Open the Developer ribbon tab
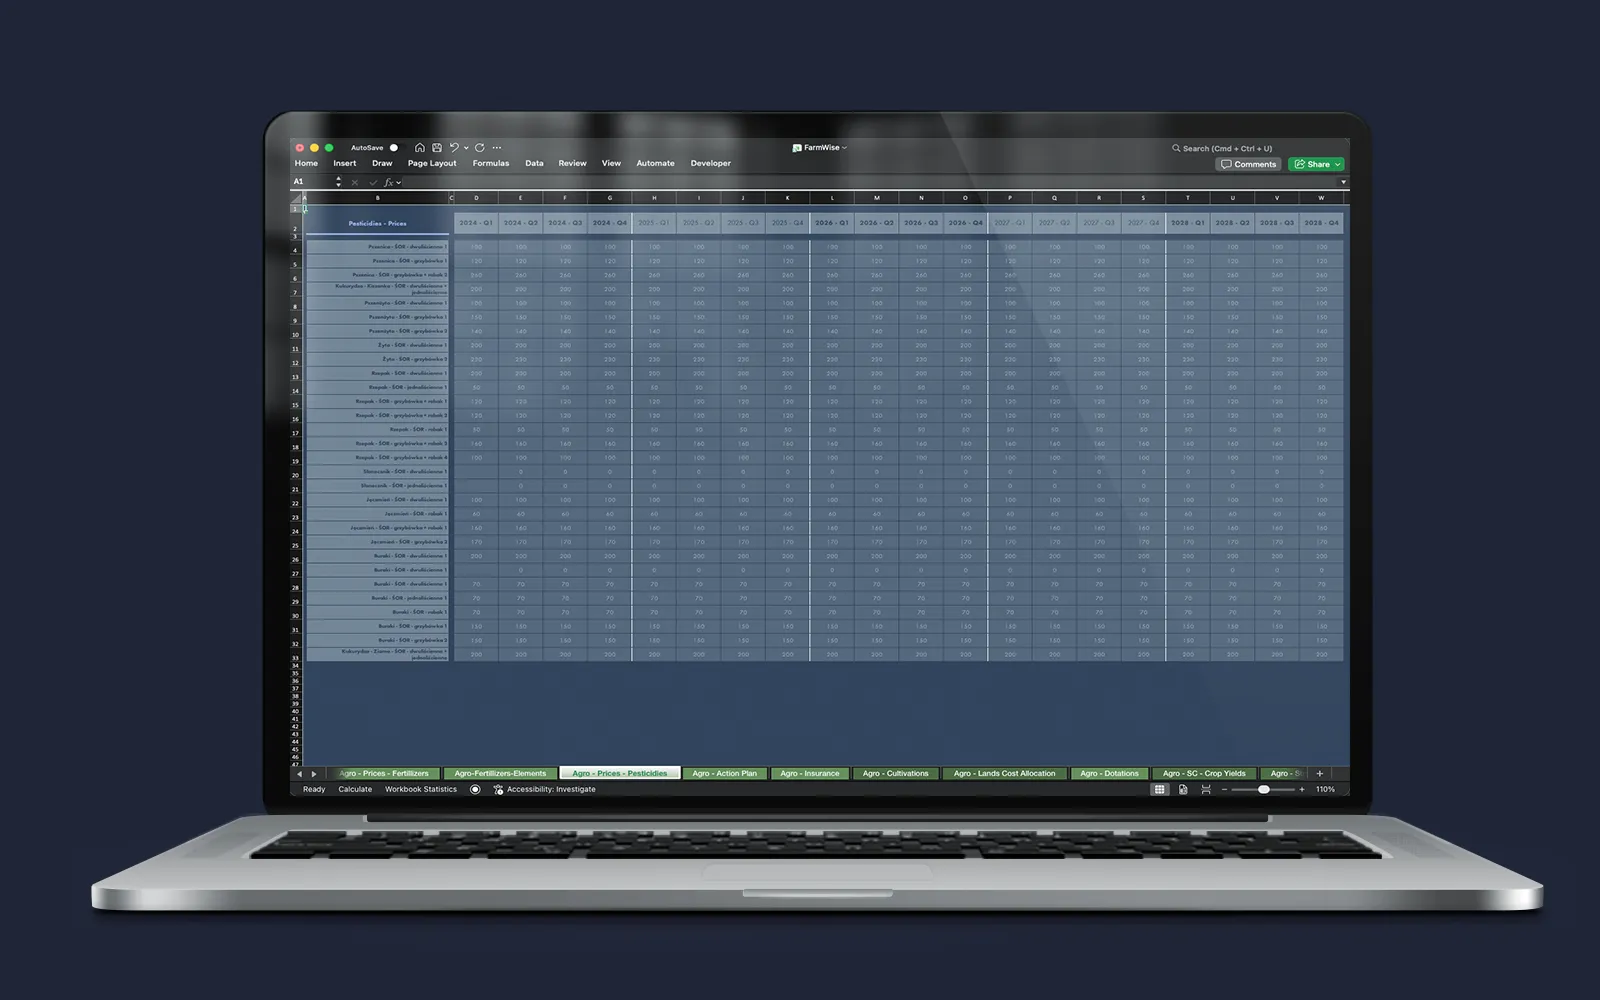Image resolution: width=1600 pixels, height=1000 pixels. [710, 163]
